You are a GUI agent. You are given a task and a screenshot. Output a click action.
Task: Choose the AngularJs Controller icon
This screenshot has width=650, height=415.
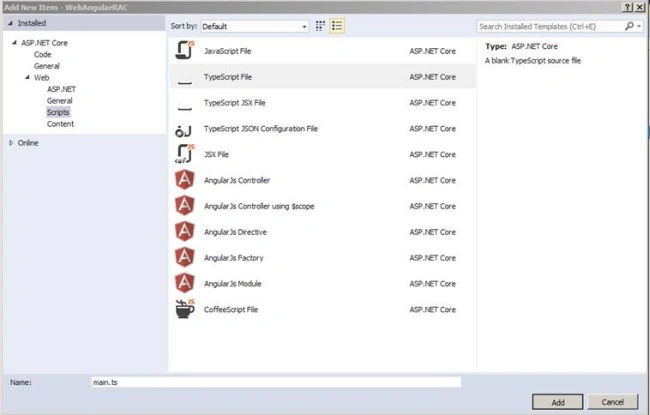coord(184,180)
